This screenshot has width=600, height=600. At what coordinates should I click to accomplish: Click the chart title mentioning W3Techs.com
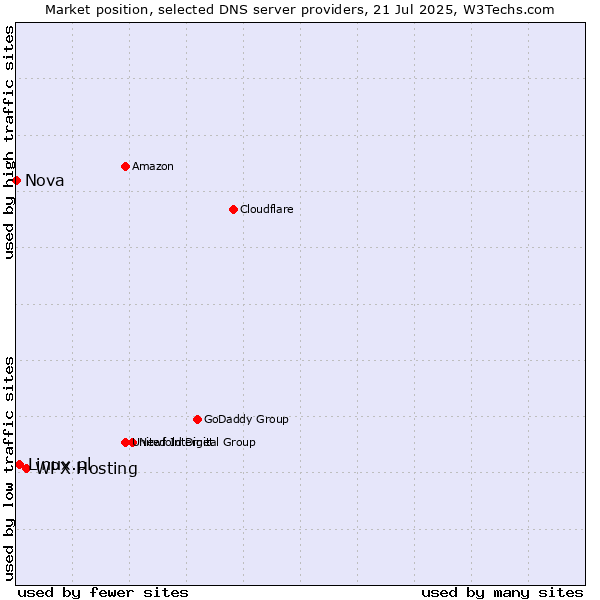[300, 10]
